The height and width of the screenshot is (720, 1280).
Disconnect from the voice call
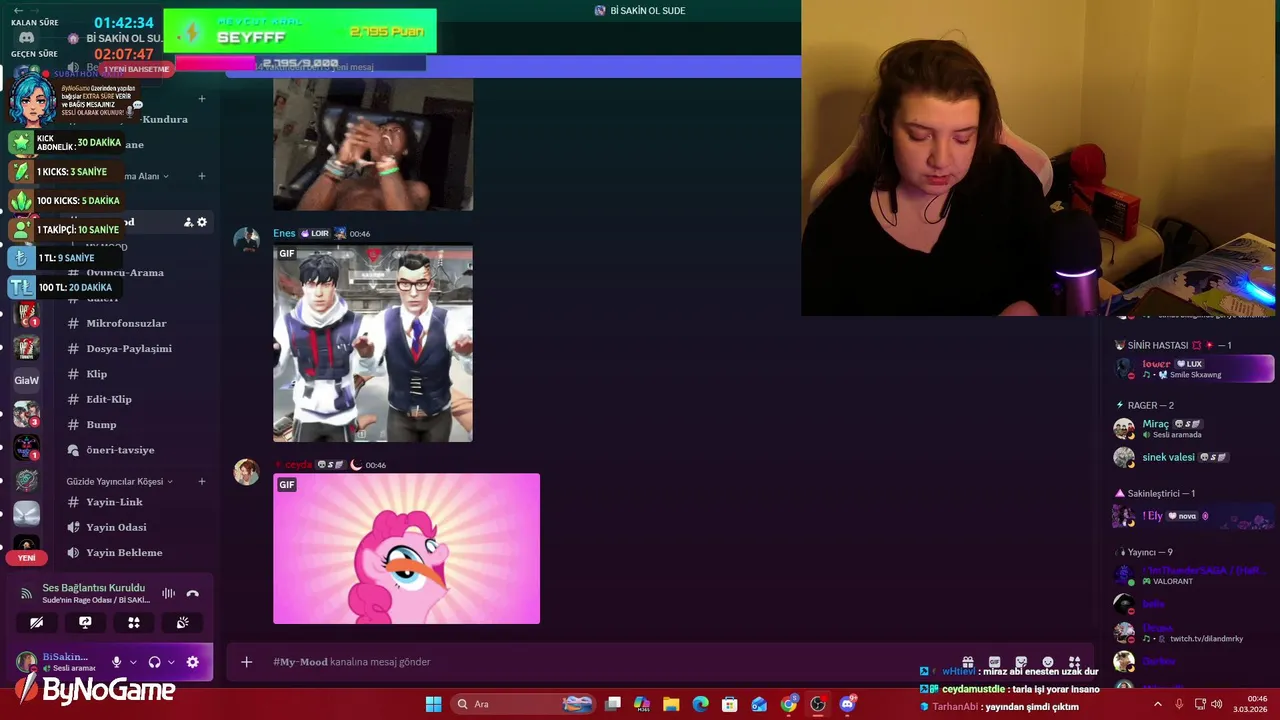point(193,594)
